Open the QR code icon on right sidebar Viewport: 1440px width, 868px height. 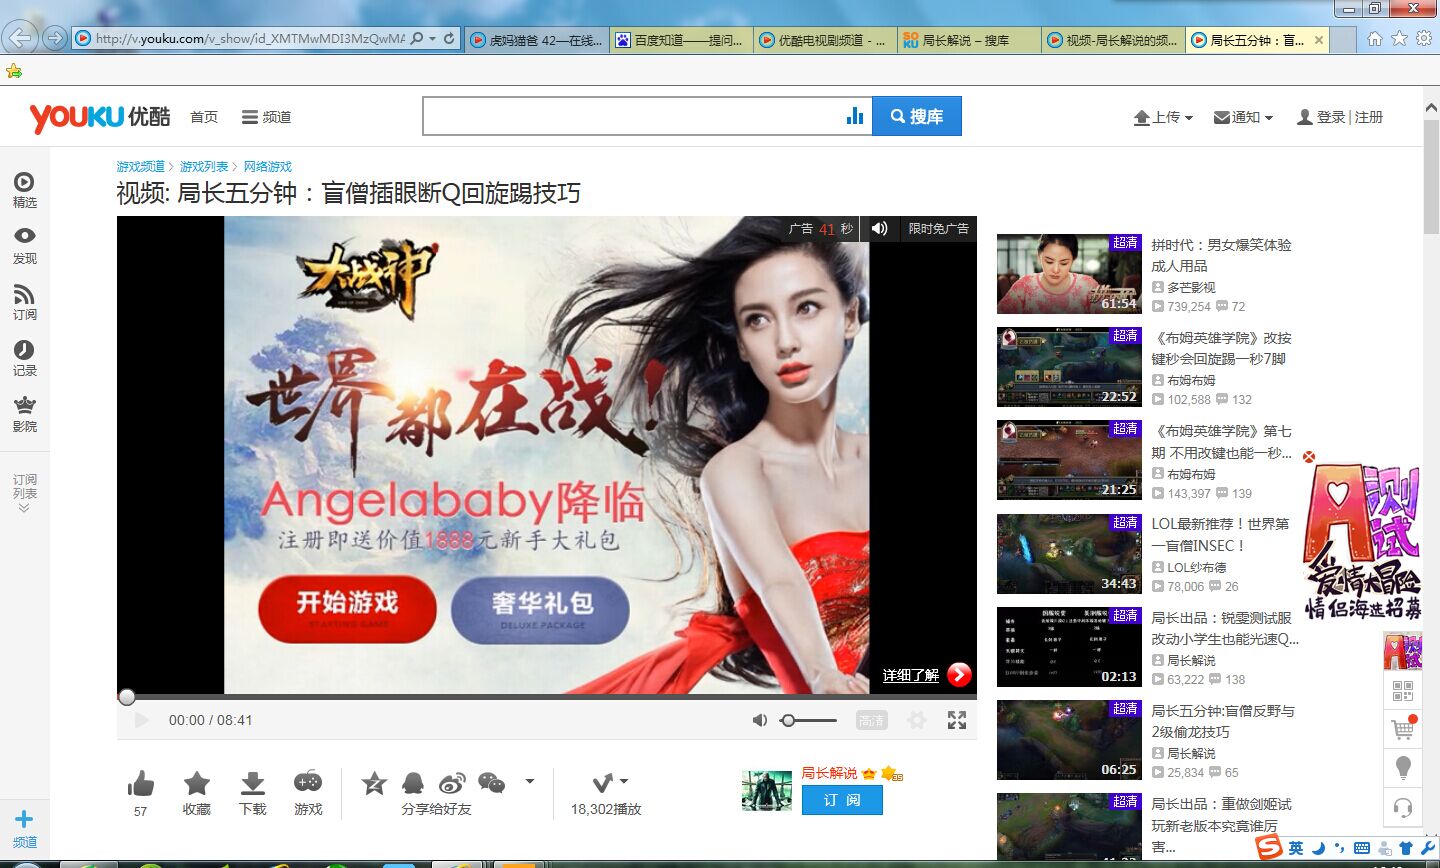(x=1403, y=690)
